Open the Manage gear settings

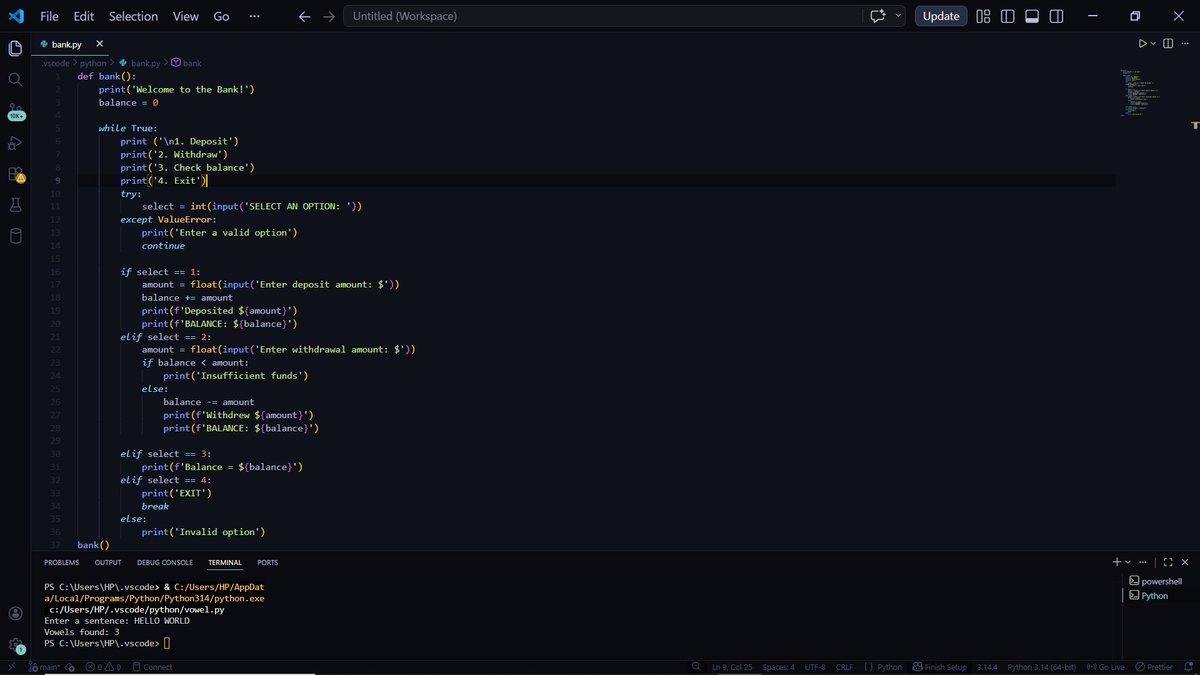pos(15,645)
